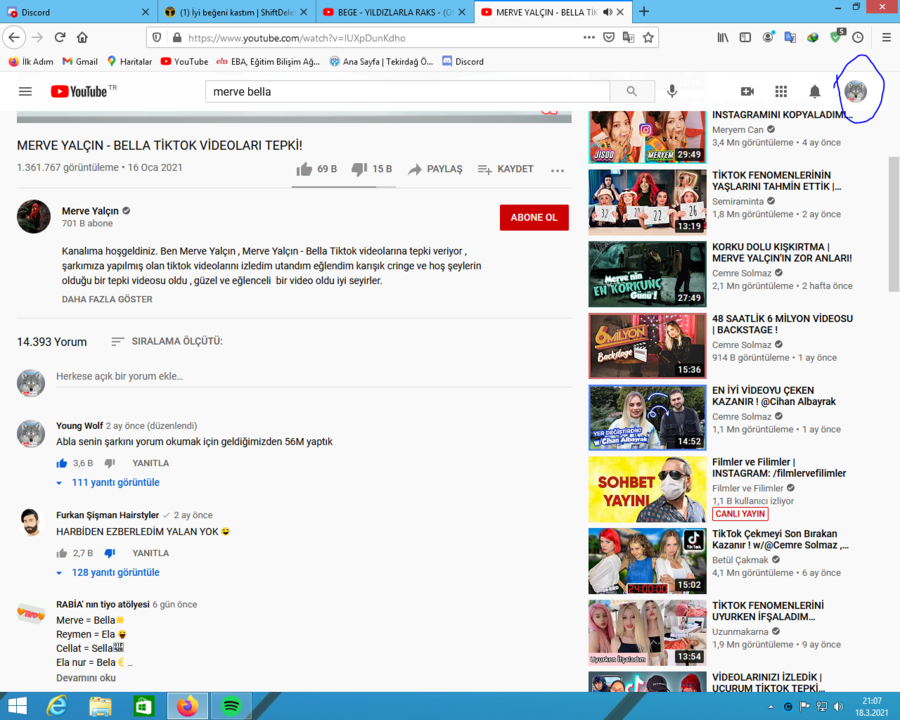The width and height of the screenshot is (900, 720).
Task: Toggle the Firefox sidebar view
Action: click(745, 37)
